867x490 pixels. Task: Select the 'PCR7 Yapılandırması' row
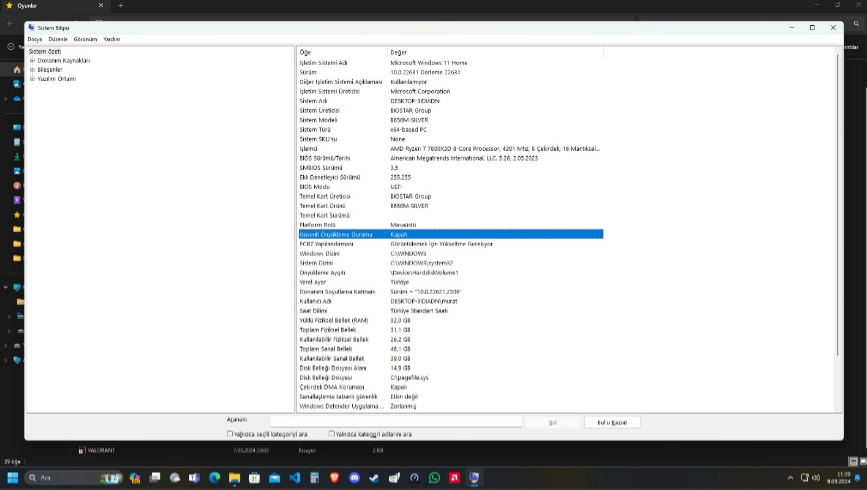(450, 244)
